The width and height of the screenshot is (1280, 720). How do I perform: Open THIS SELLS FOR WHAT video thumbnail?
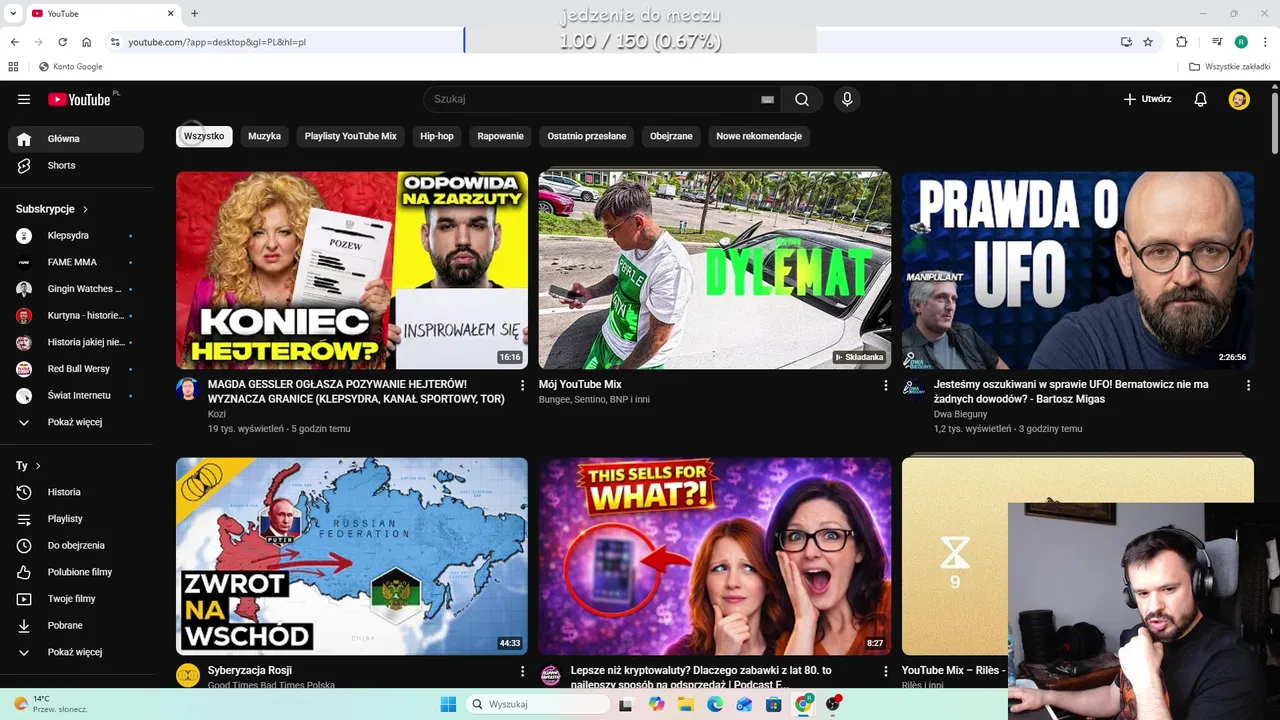coord(715,556)
